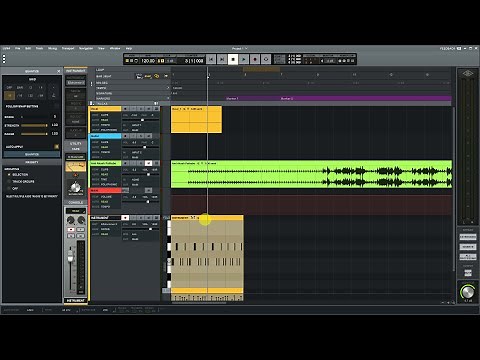Click the Quantize apply button

point(32,155)
